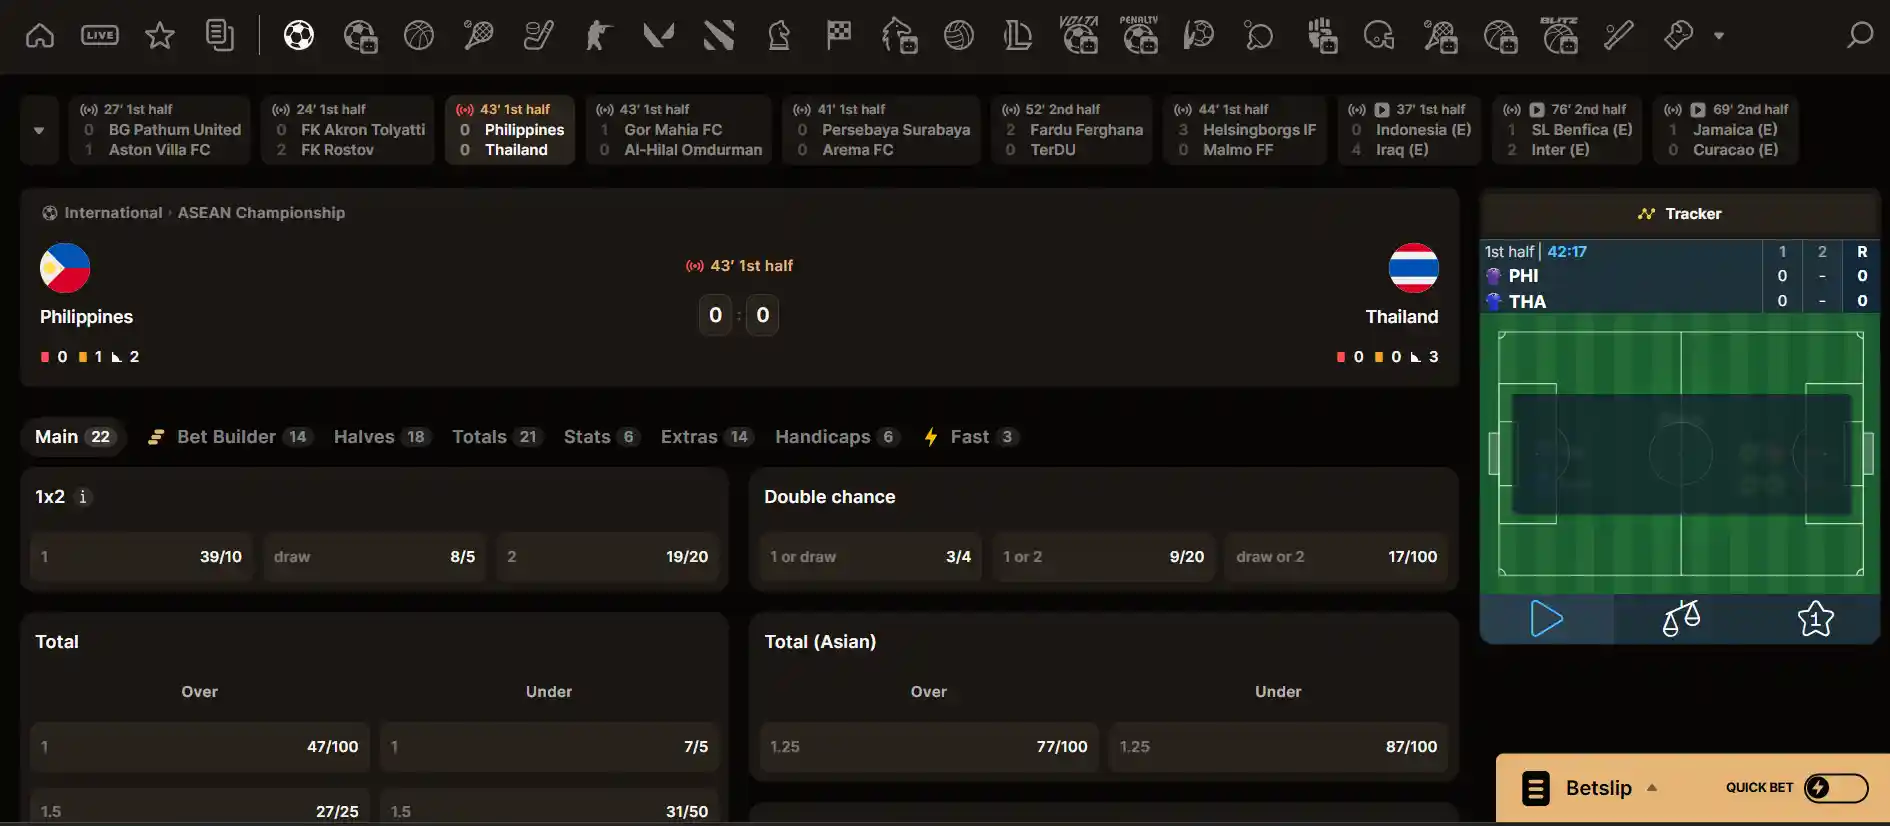Select Total Under 1.5 at 31/50
1890x826 pixels.
[x=549, y=808]
